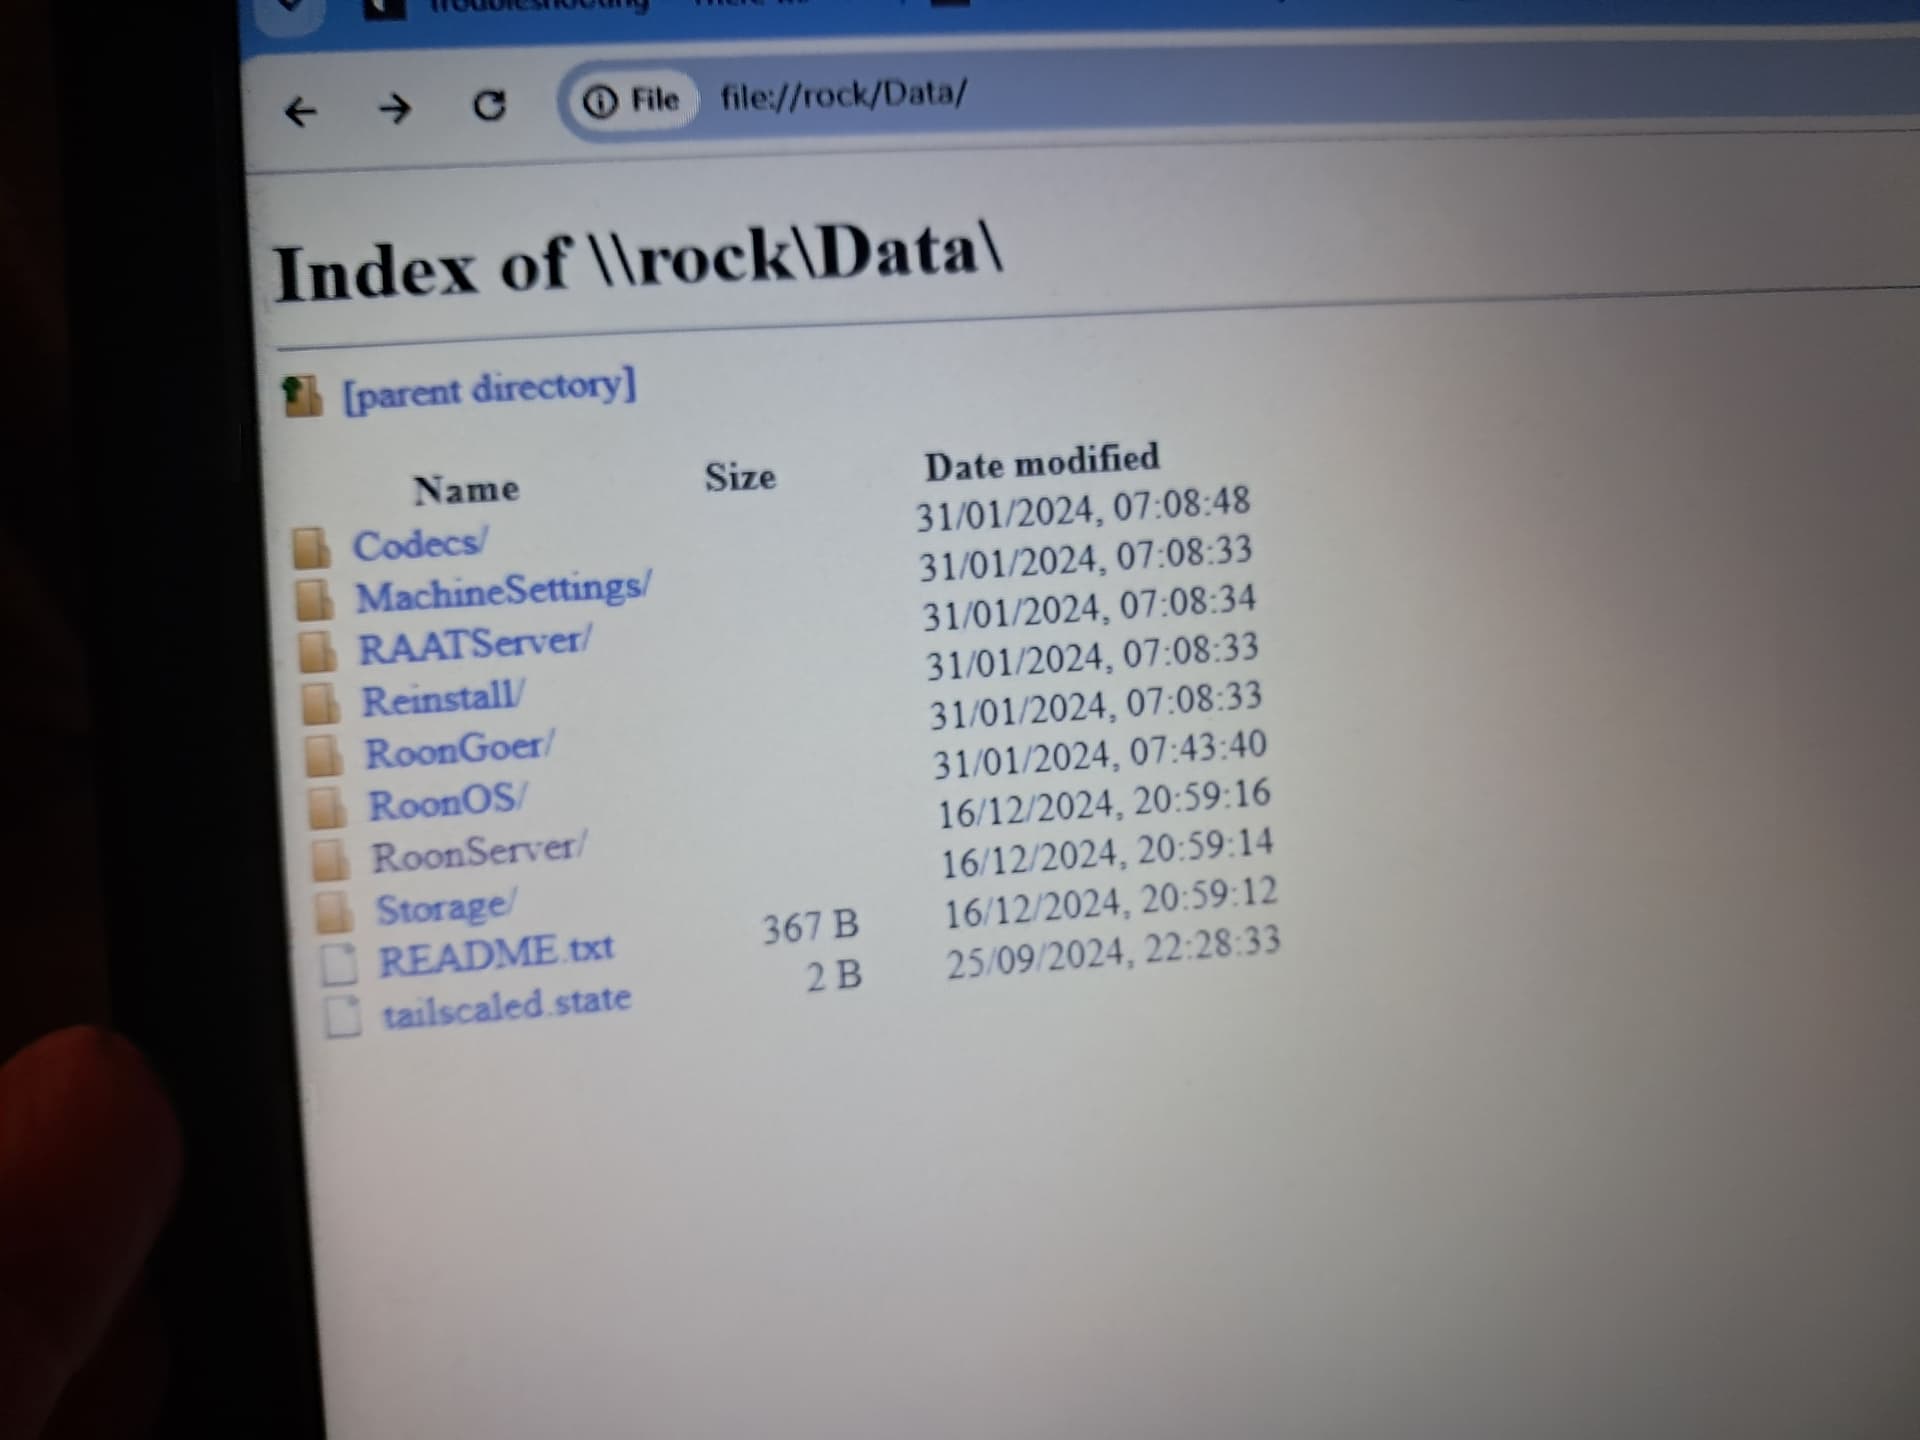Click the date 31/01/2024, 07:08:34
Image resolution: width=1920 pixels, height=1440 pixels.
coord(1089,607)
